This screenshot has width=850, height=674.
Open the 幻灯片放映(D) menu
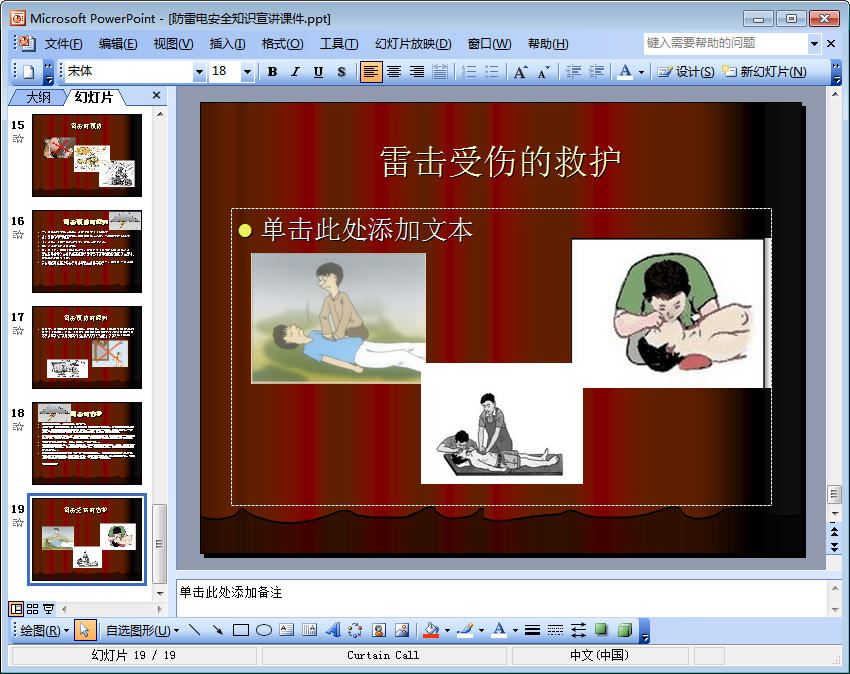click(x=413, y=44)
